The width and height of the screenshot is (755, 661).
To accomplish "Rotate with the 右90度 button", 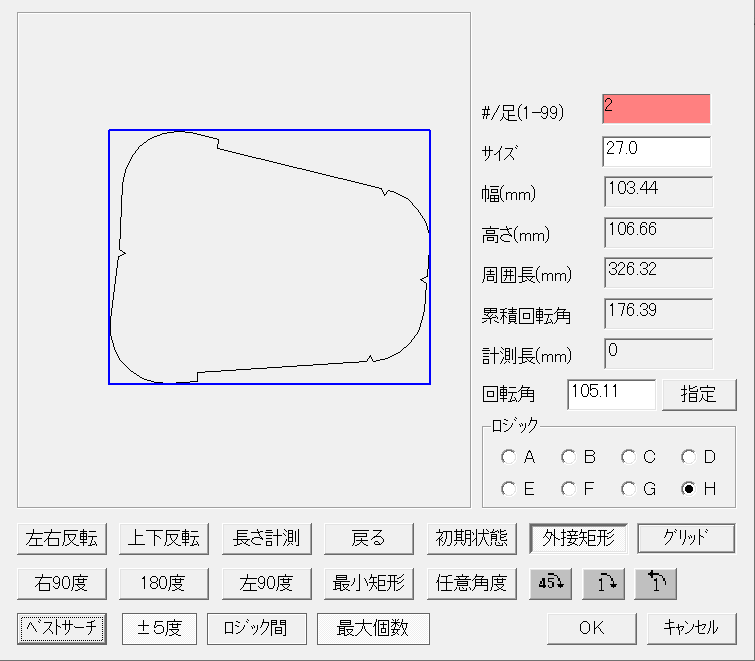I will [x=62, y=583].
